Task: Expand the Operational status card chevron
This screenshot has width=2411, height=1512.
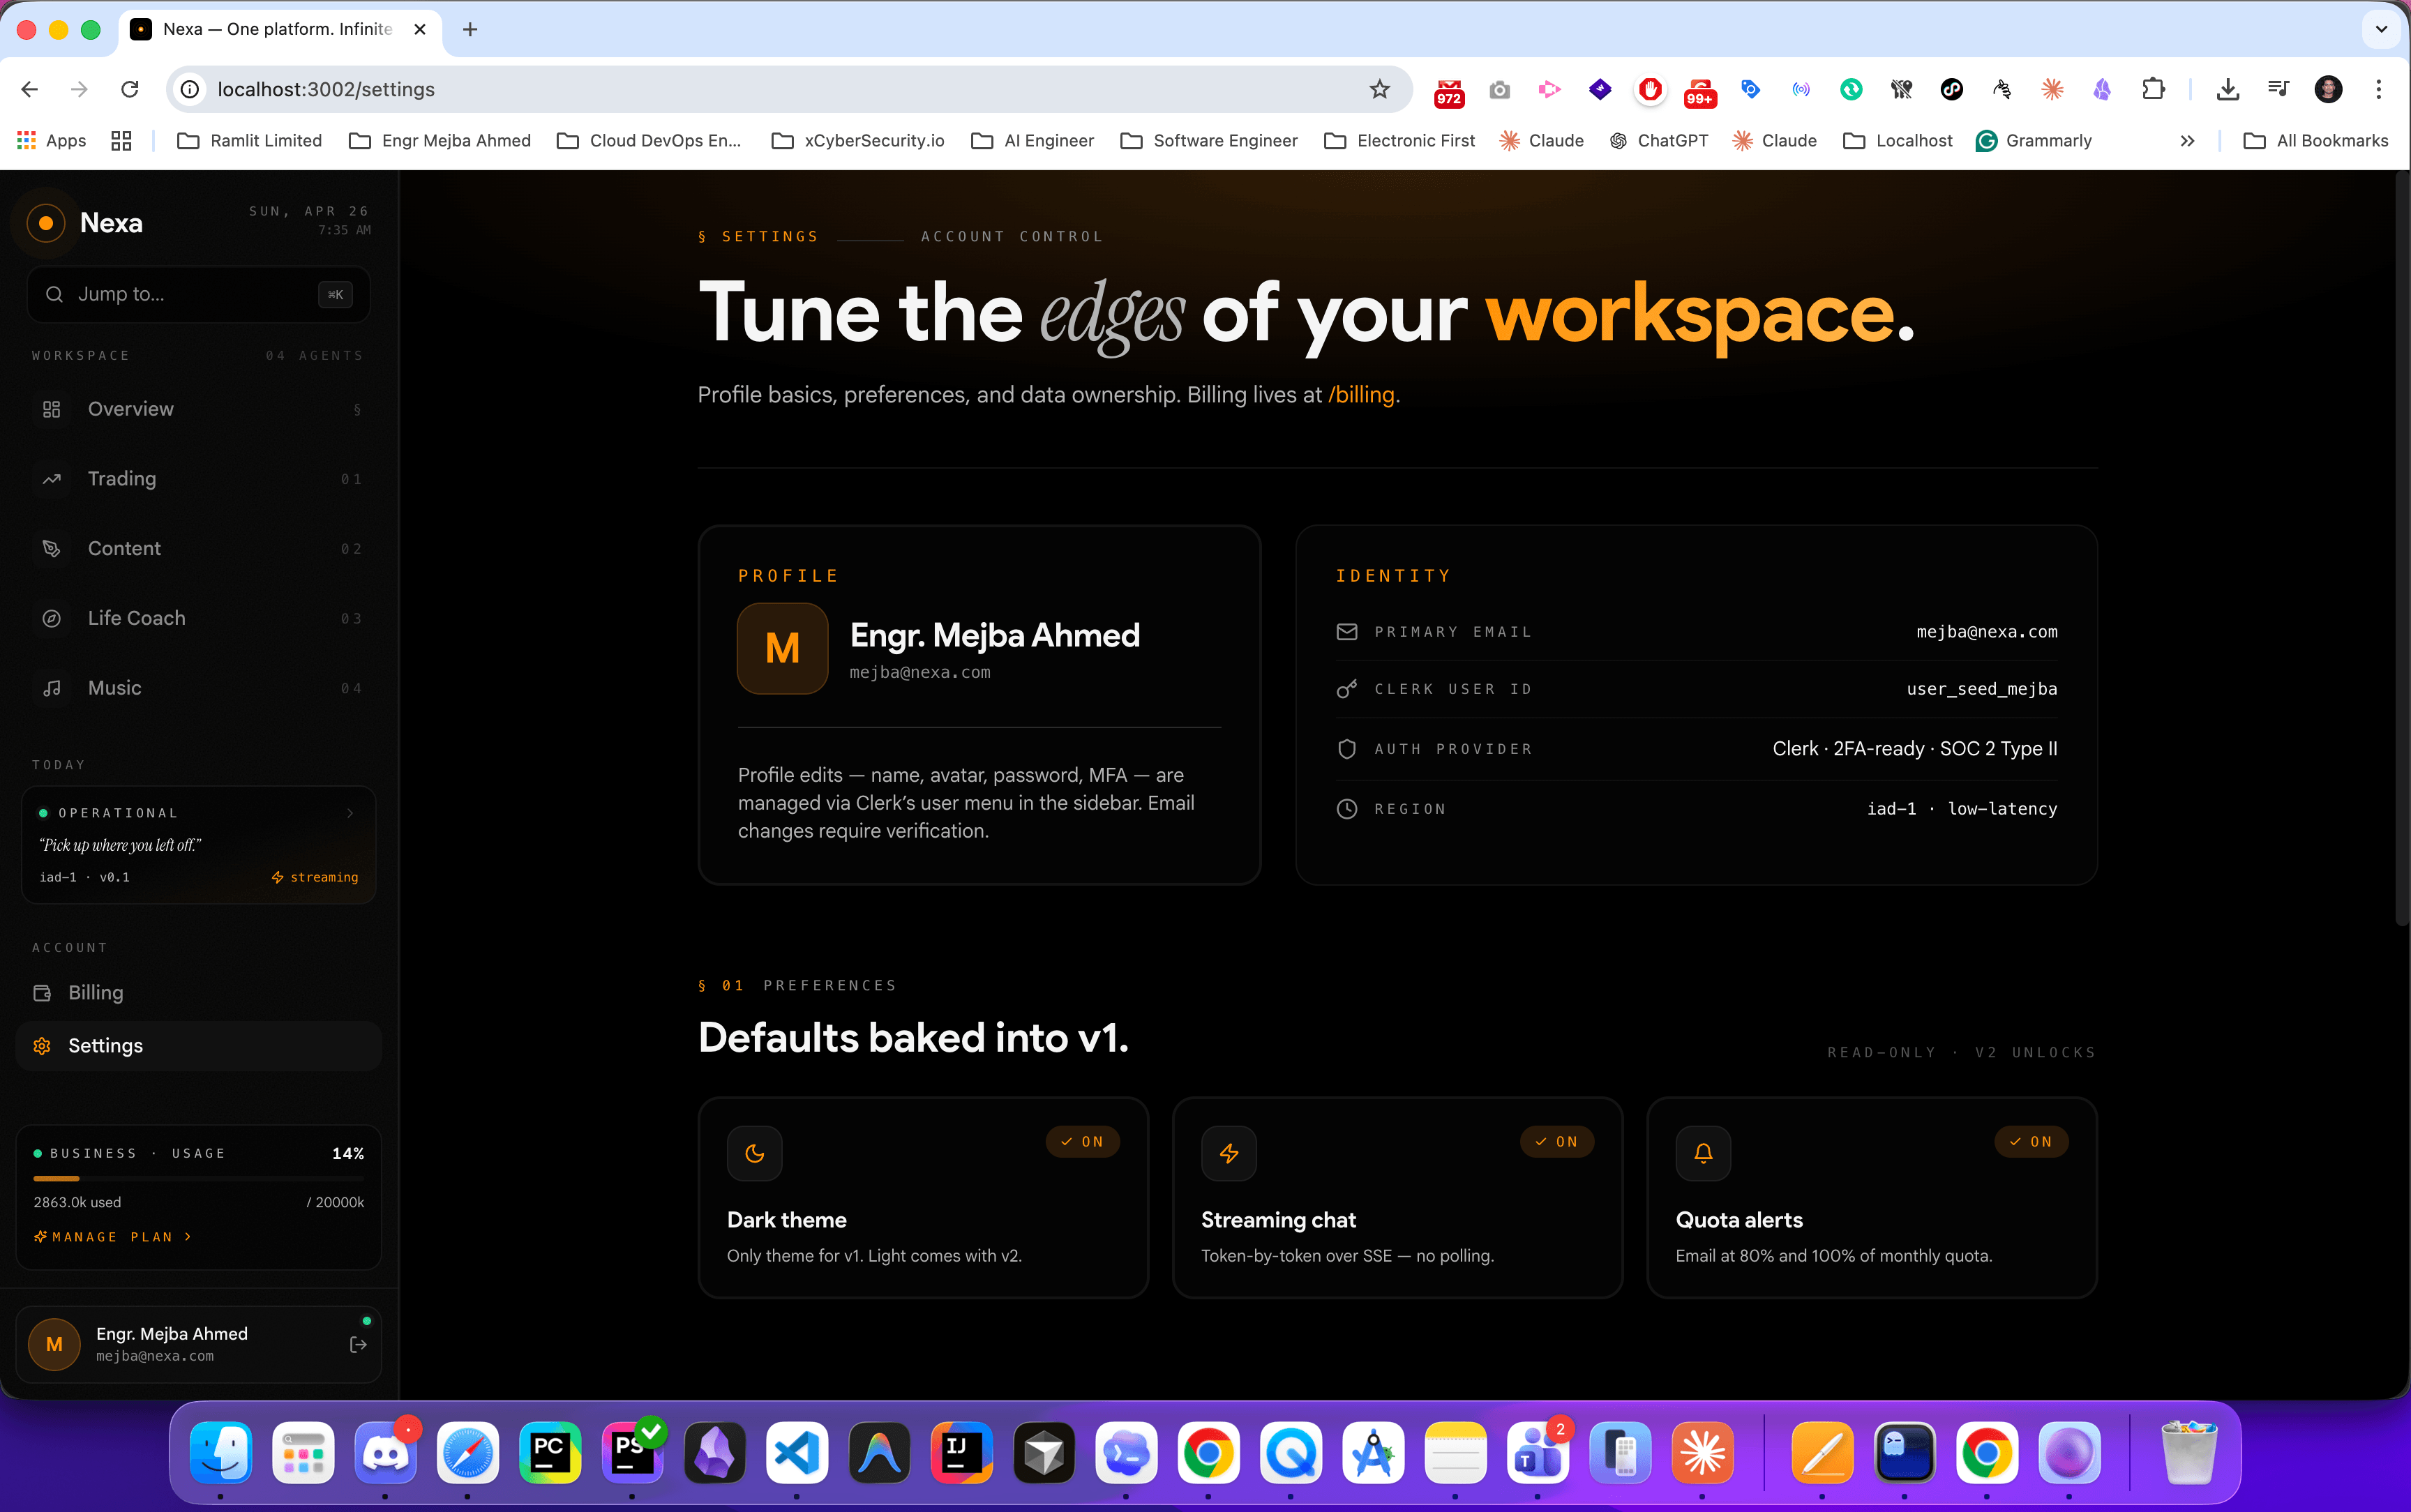Action: pos(350,813)
